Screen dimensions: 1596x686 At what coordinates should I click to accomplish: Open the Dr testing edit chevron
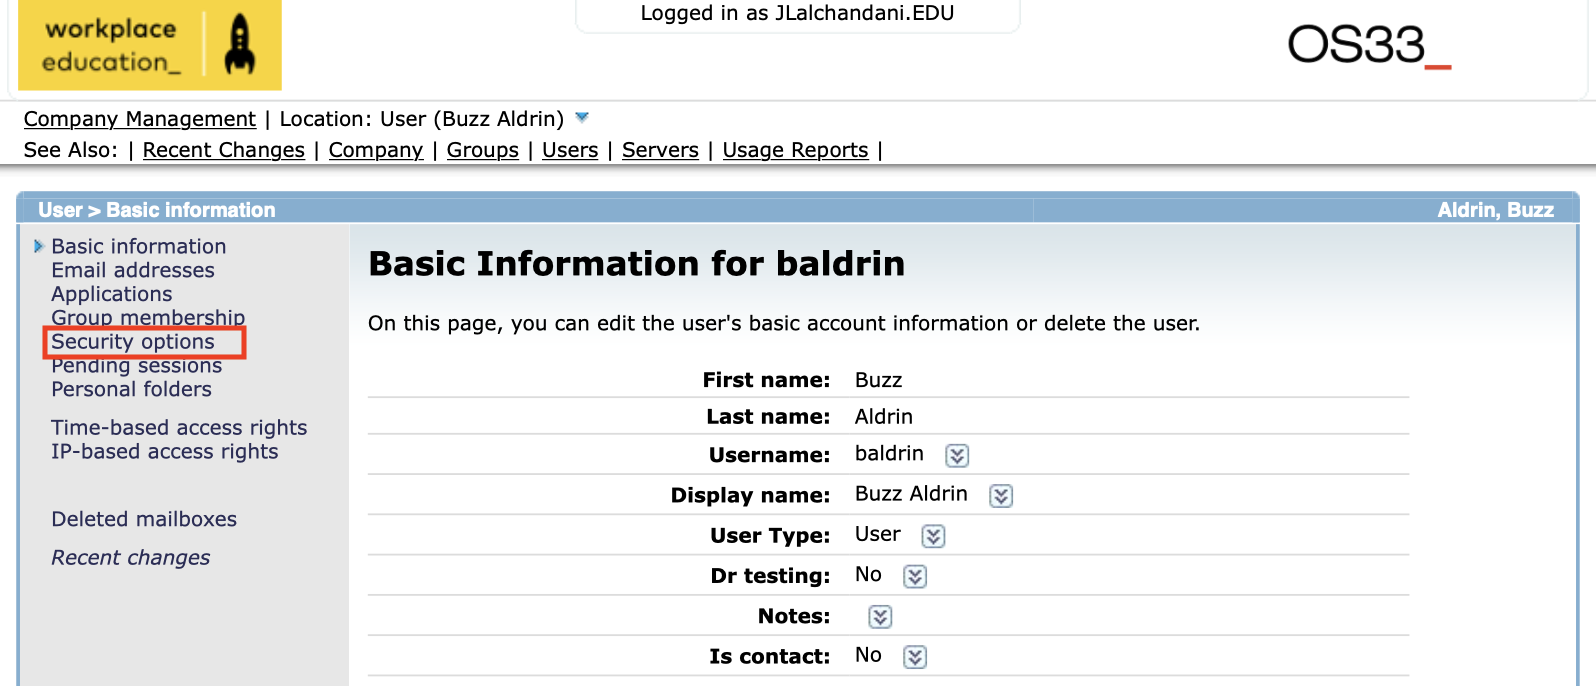(x=915, y=577)
